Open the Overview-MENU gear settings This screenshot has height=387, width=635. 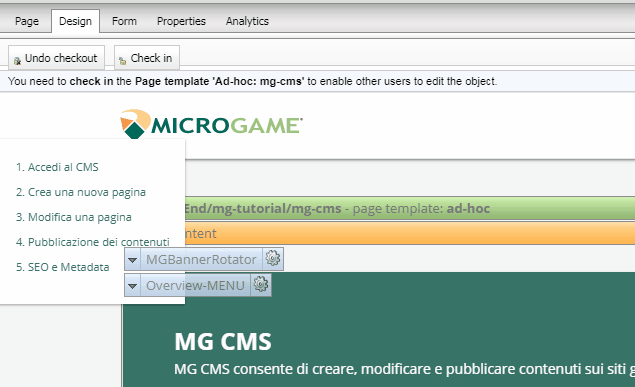point(261,285)
